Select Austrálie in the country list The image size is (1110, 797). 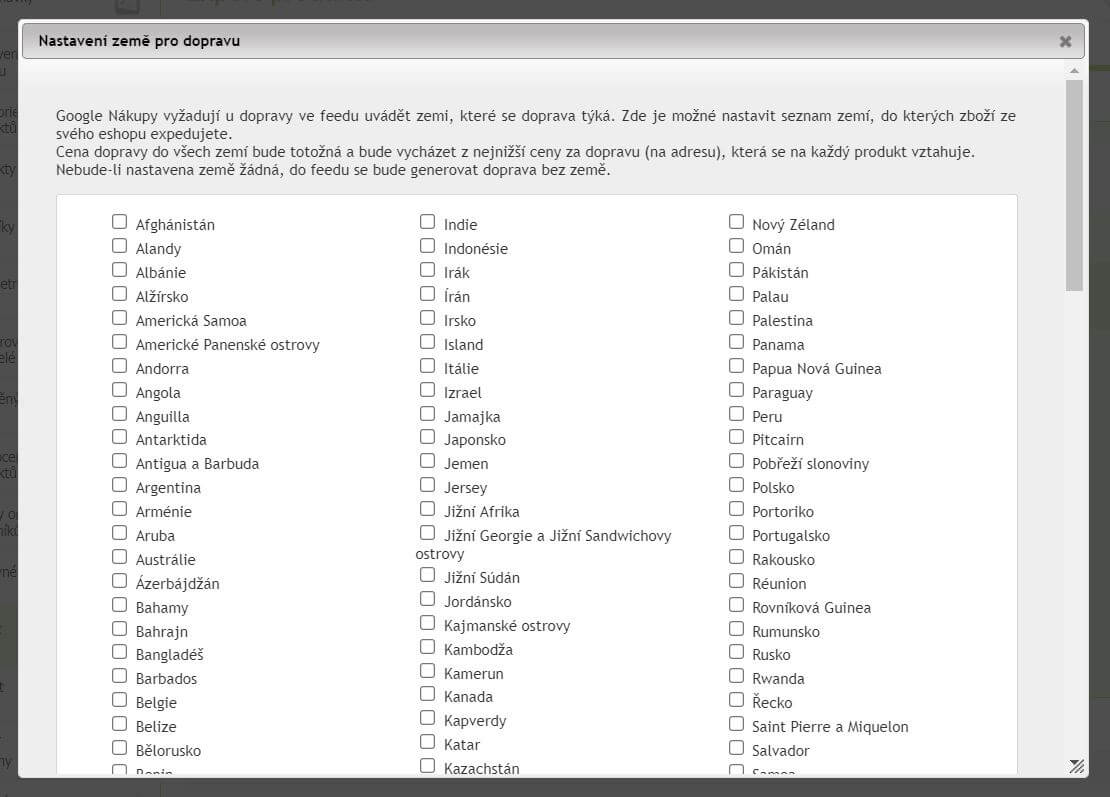click(x=120, y=558)
